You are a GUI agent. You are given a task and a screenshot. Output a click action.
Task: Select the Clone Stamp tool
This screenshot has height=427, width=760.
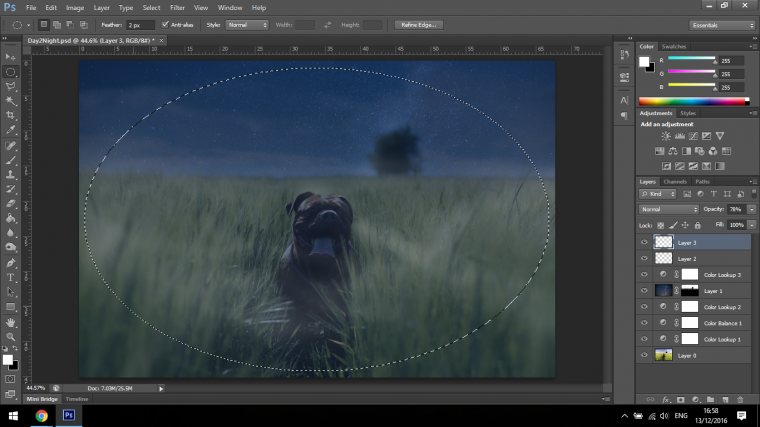(10, 174)
